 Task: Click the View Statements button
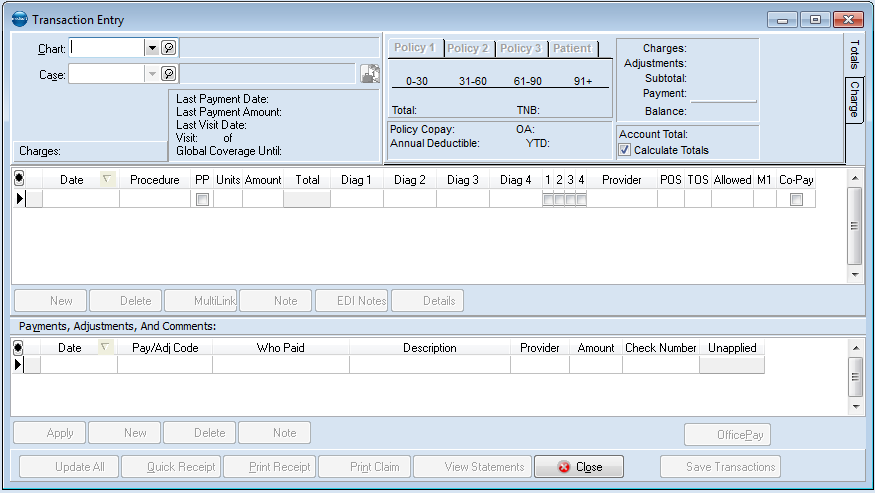473,467
